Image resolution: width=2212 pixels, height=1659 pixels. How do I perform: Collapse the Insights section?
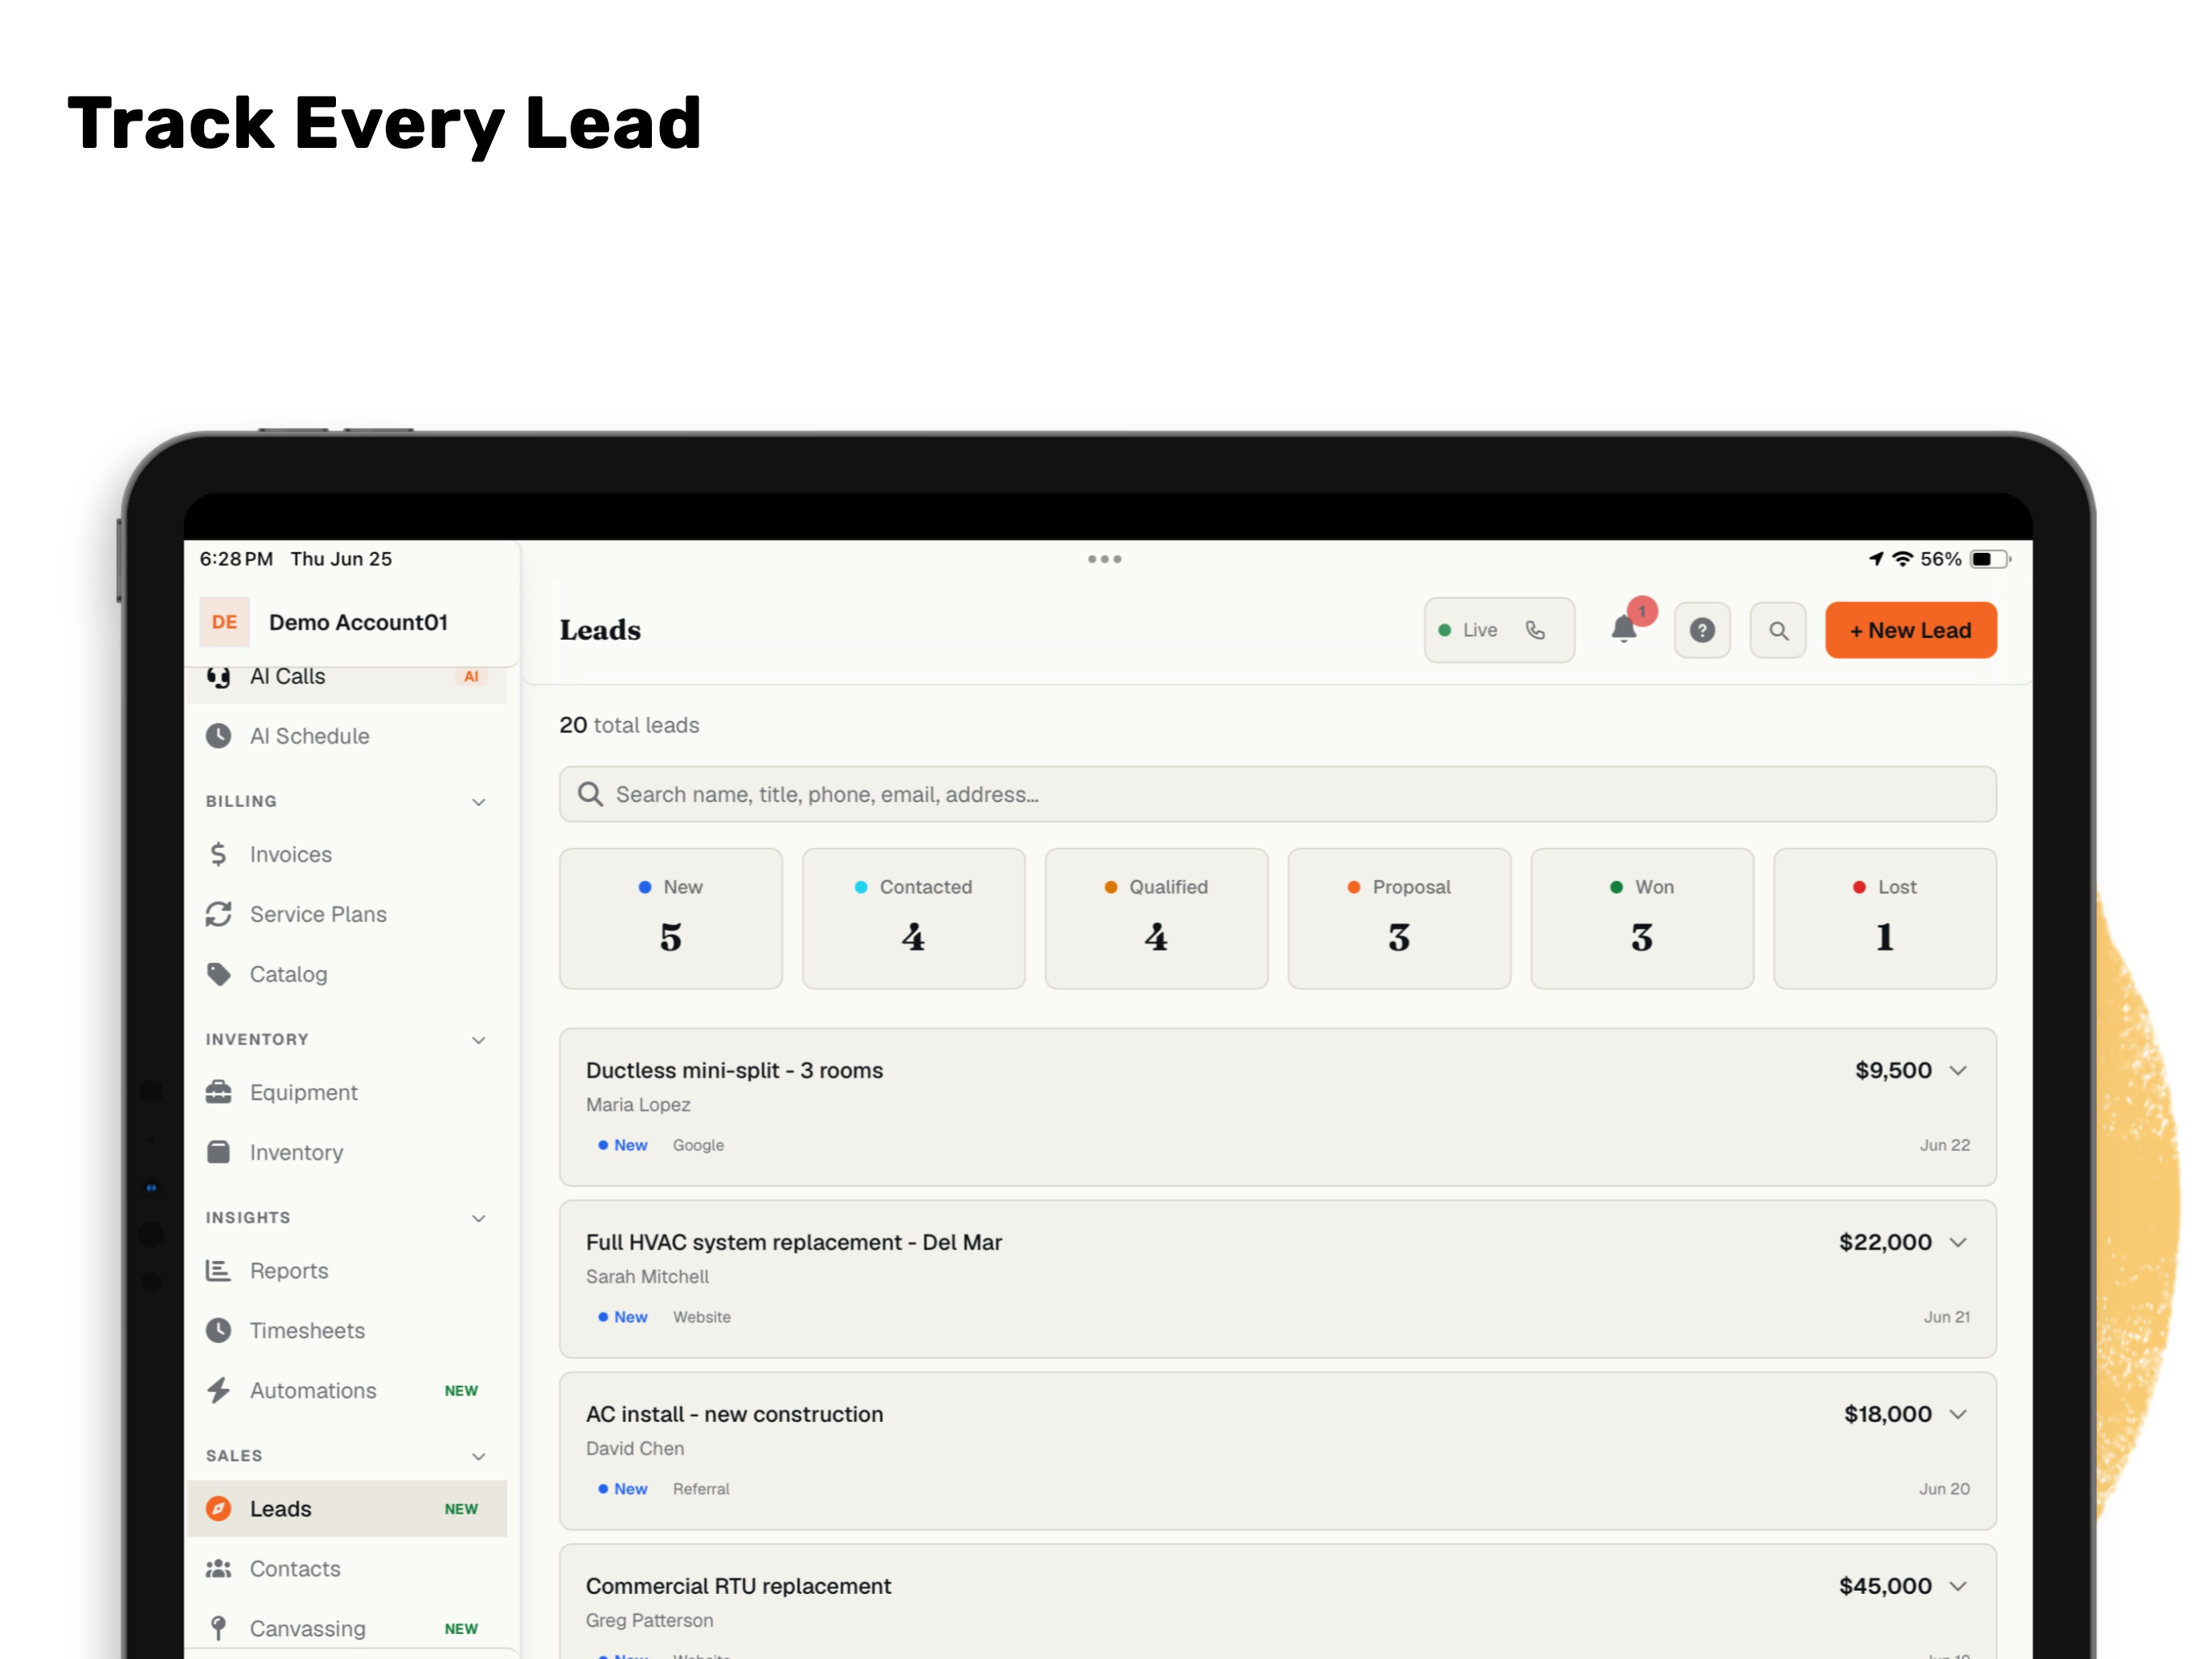(479, 1218)
